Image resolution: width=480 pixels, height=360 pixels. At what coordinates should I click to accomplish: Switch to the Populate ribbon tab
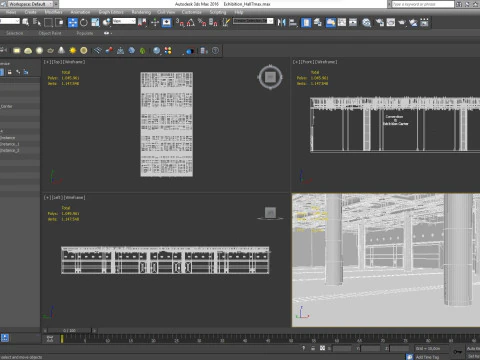(x=85, y=33)
